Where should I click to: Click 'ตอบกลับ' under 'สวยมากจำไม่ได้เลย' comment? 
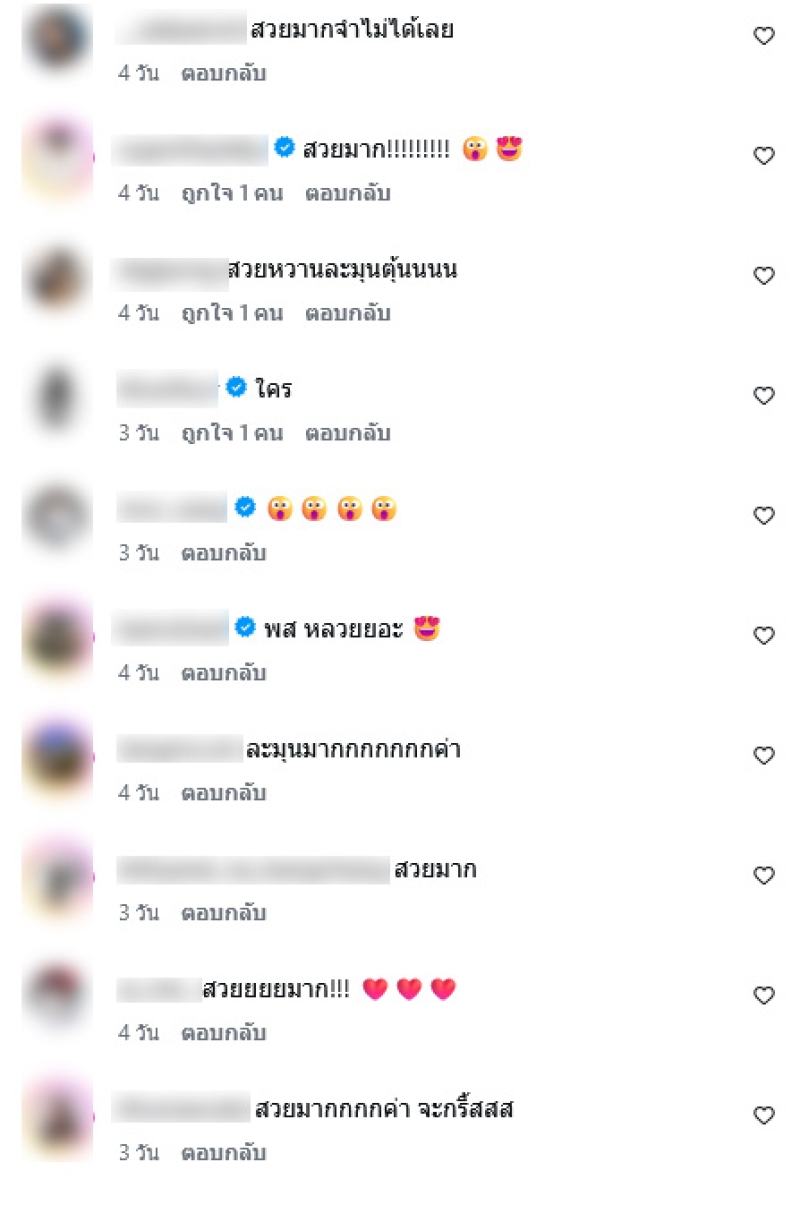(224, 73)
